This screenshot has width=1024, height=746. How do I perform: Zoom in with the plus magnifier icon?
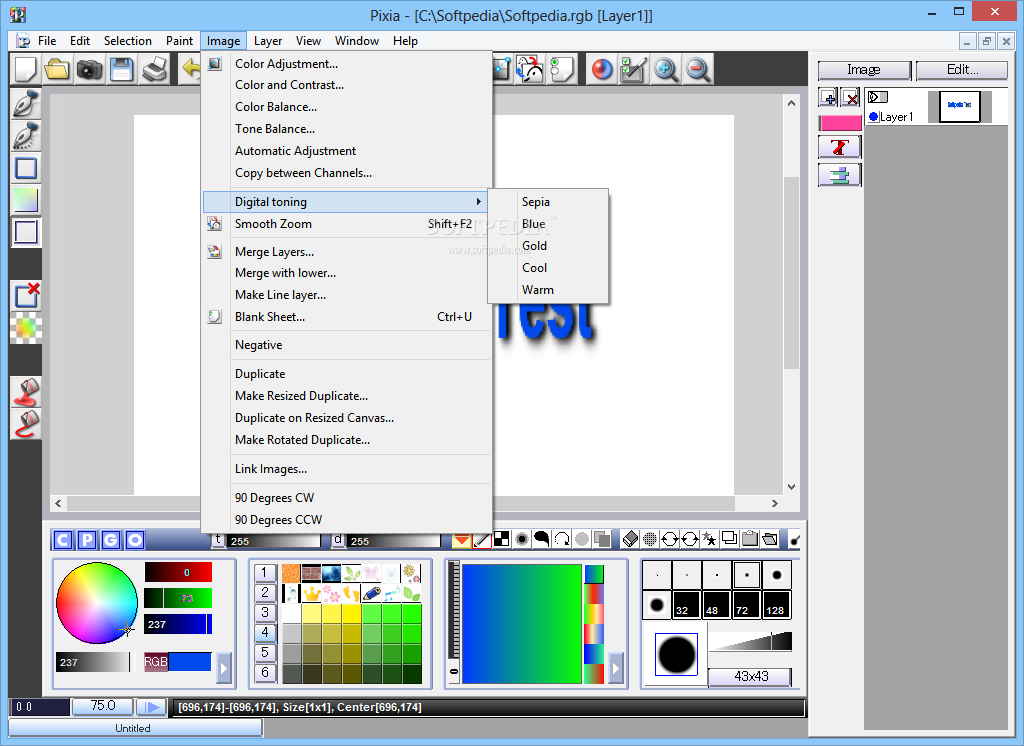click(665, 69)
